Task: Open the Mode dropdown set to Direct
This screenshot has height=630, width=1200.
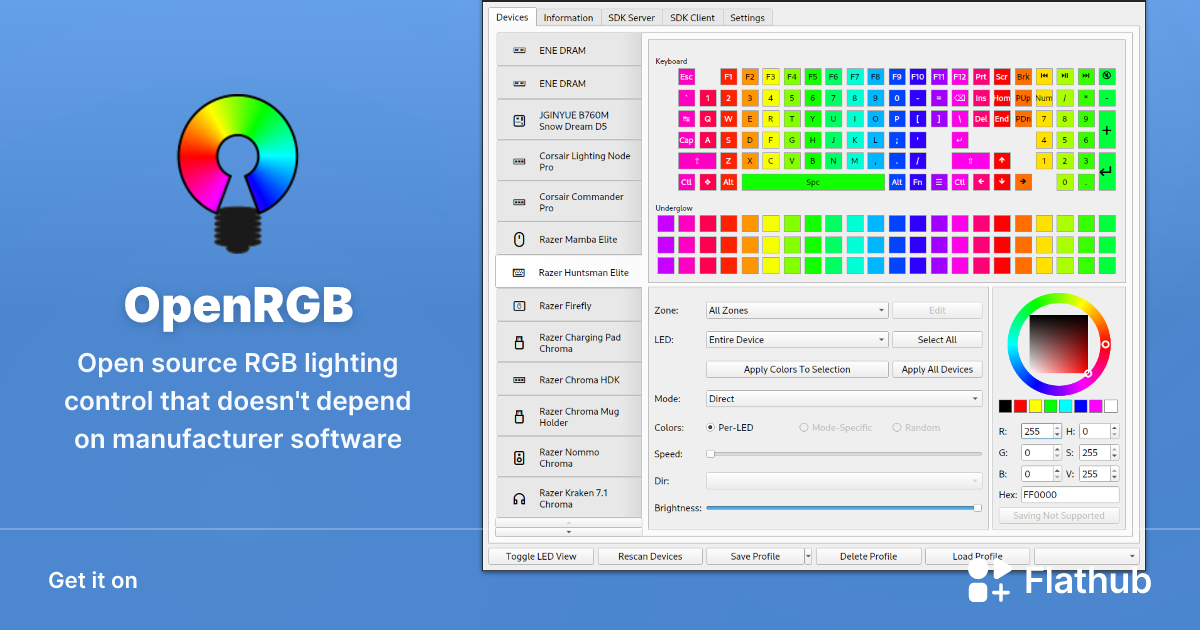Action: (x=843, y=399)
